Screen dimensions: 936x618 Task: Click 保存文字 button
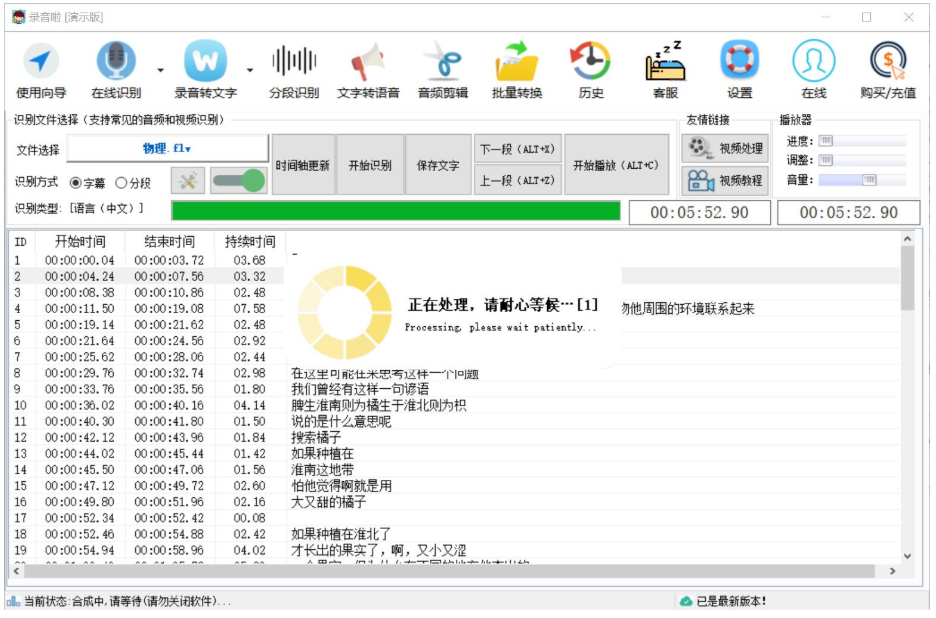[438, 165]
